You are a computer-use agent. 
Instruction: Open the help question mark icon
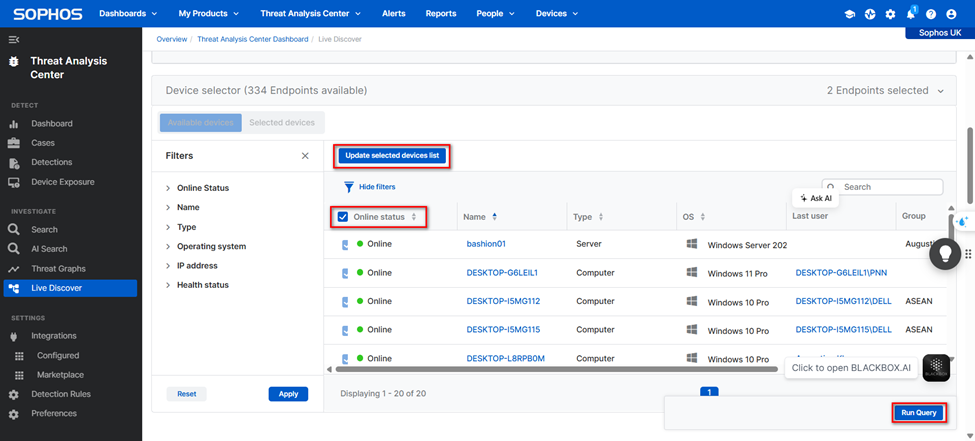[931, 14]
